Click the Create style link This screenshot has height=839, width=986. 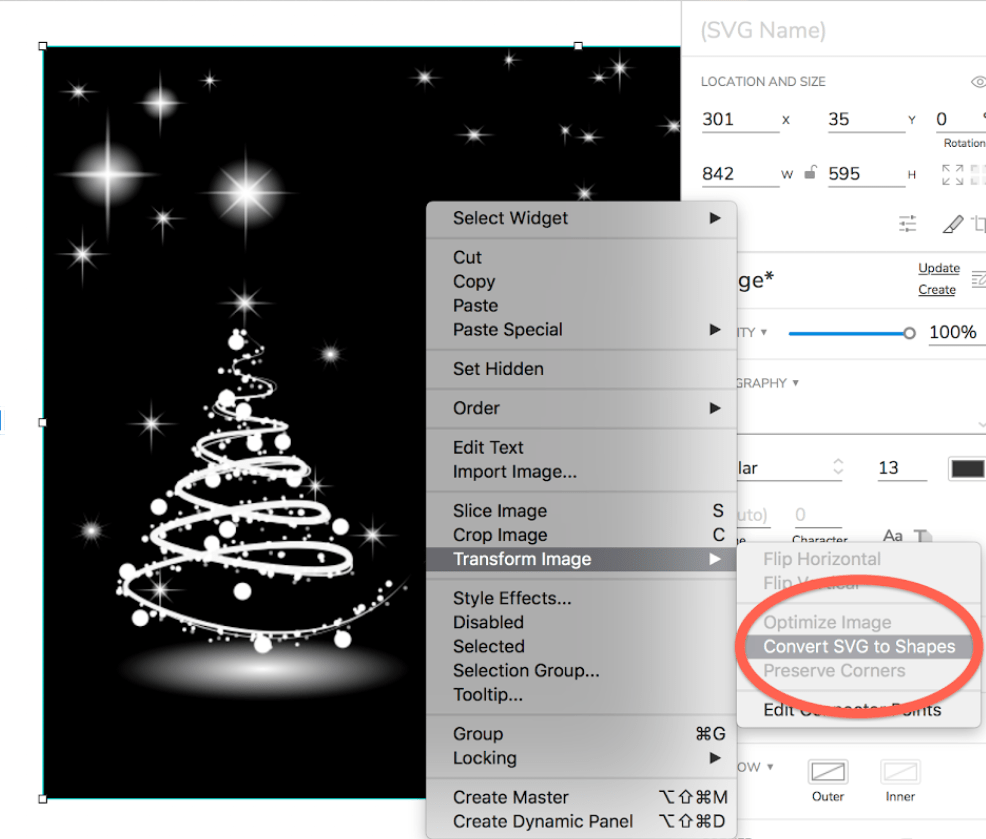[937, 290]
